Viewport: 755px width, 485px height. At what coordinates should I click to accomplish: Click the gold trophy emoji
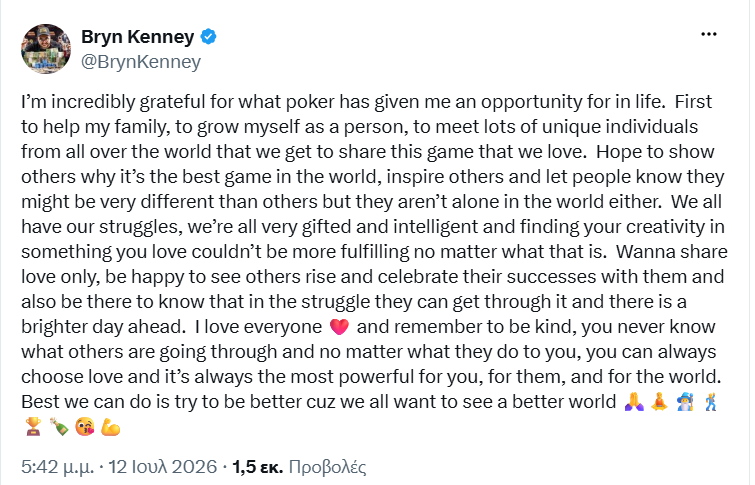[x=33, y=427]
